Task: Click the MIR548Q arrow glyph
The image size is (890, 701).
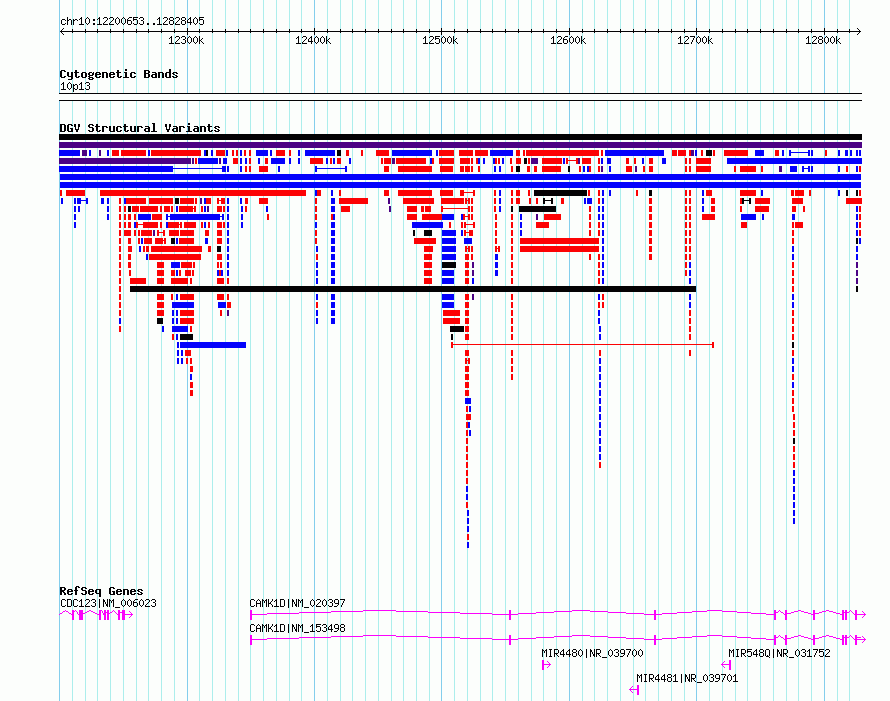Action: point(726,665)
